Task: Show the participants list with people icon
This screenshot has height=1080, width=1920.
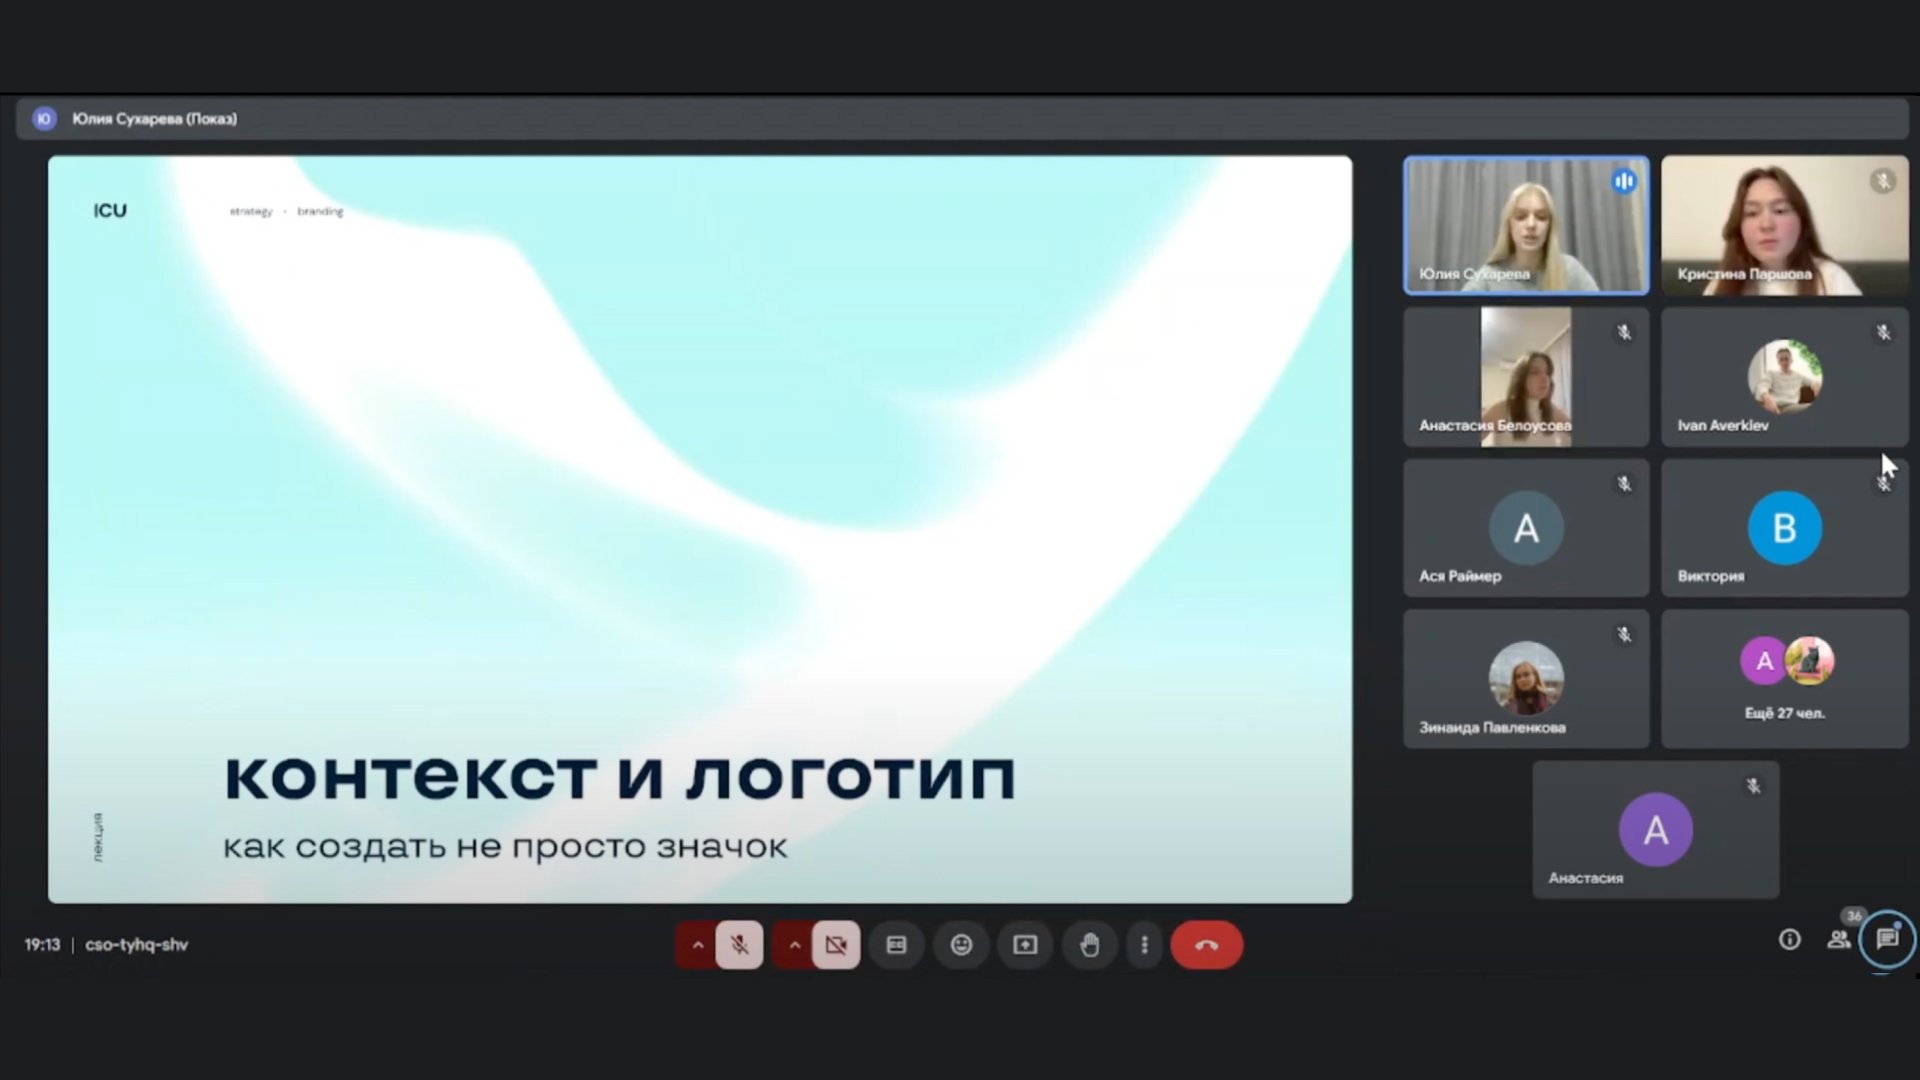Action: point(1838,939)
